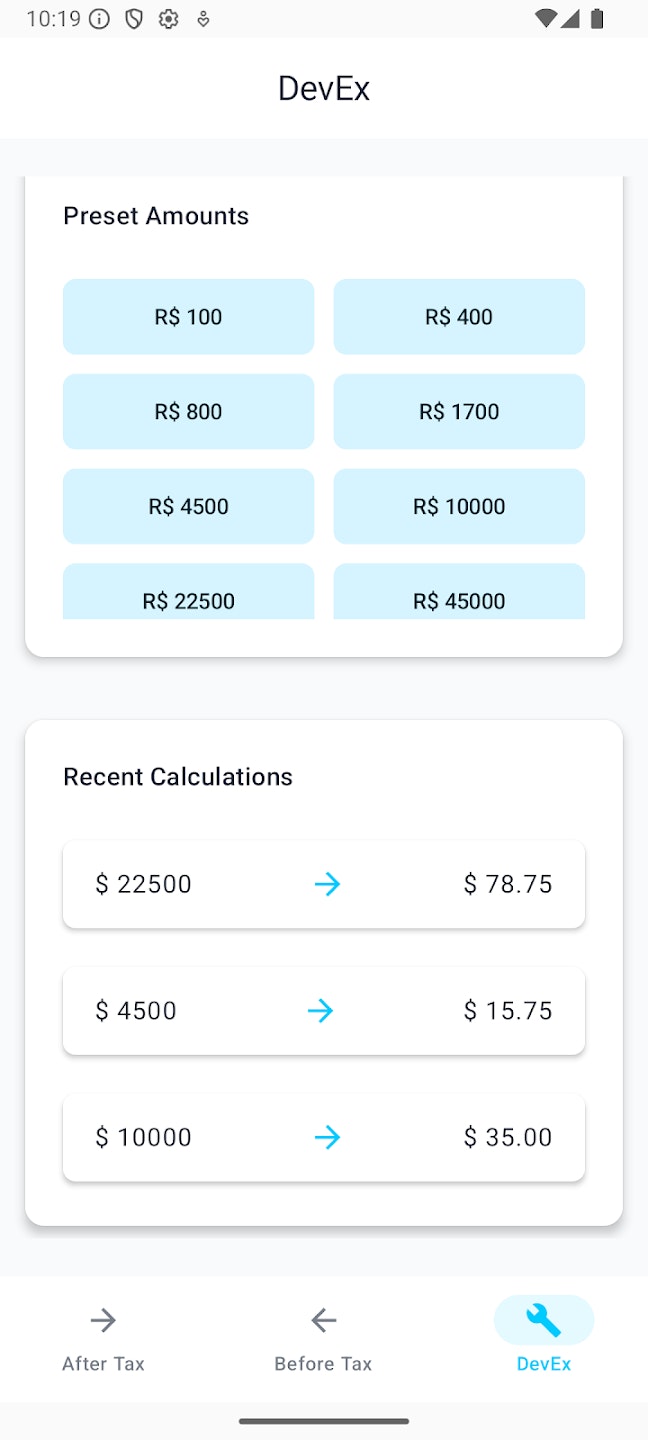Select the R$ 100 preset amount
The width and height of the screenshot is (648, 1440).
188,317
